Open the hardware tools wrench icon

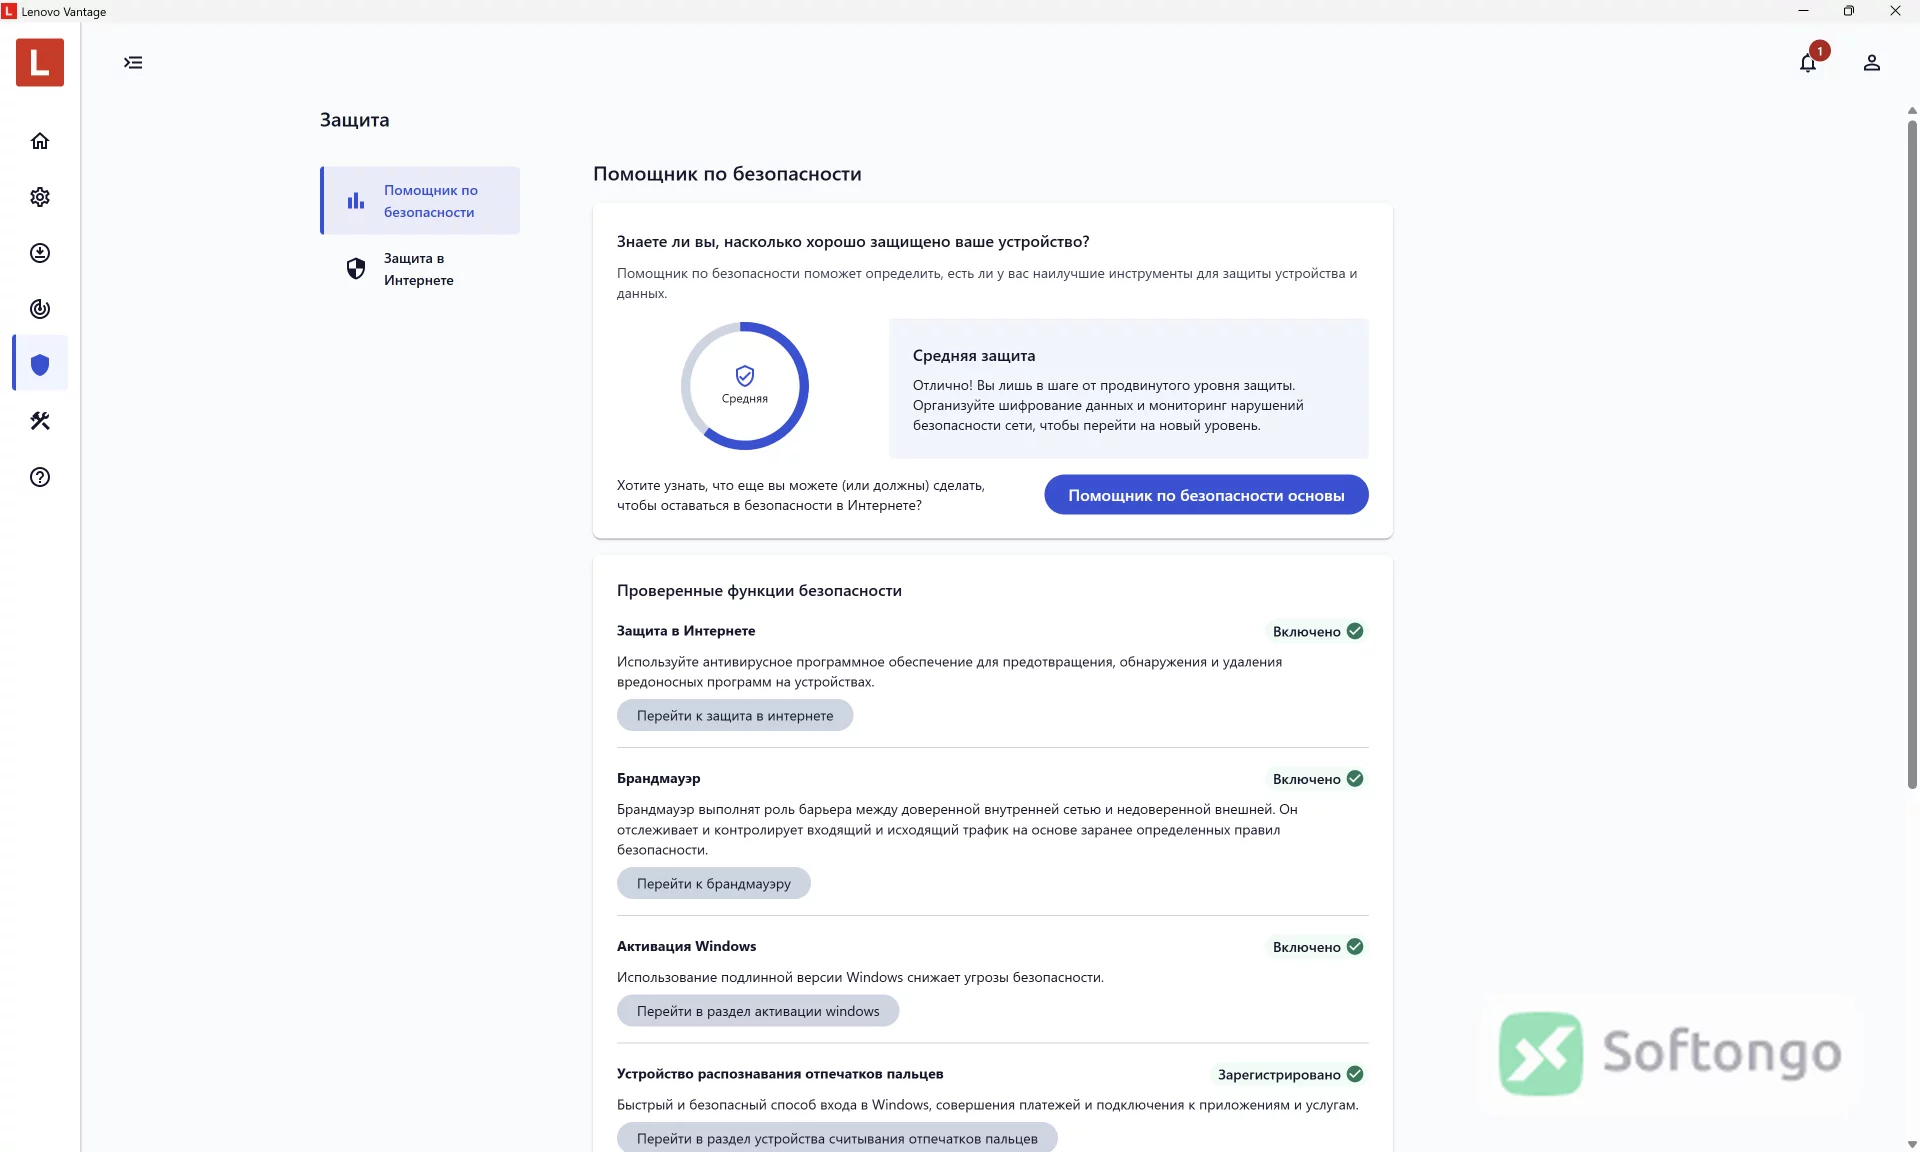tap(40, 421)
